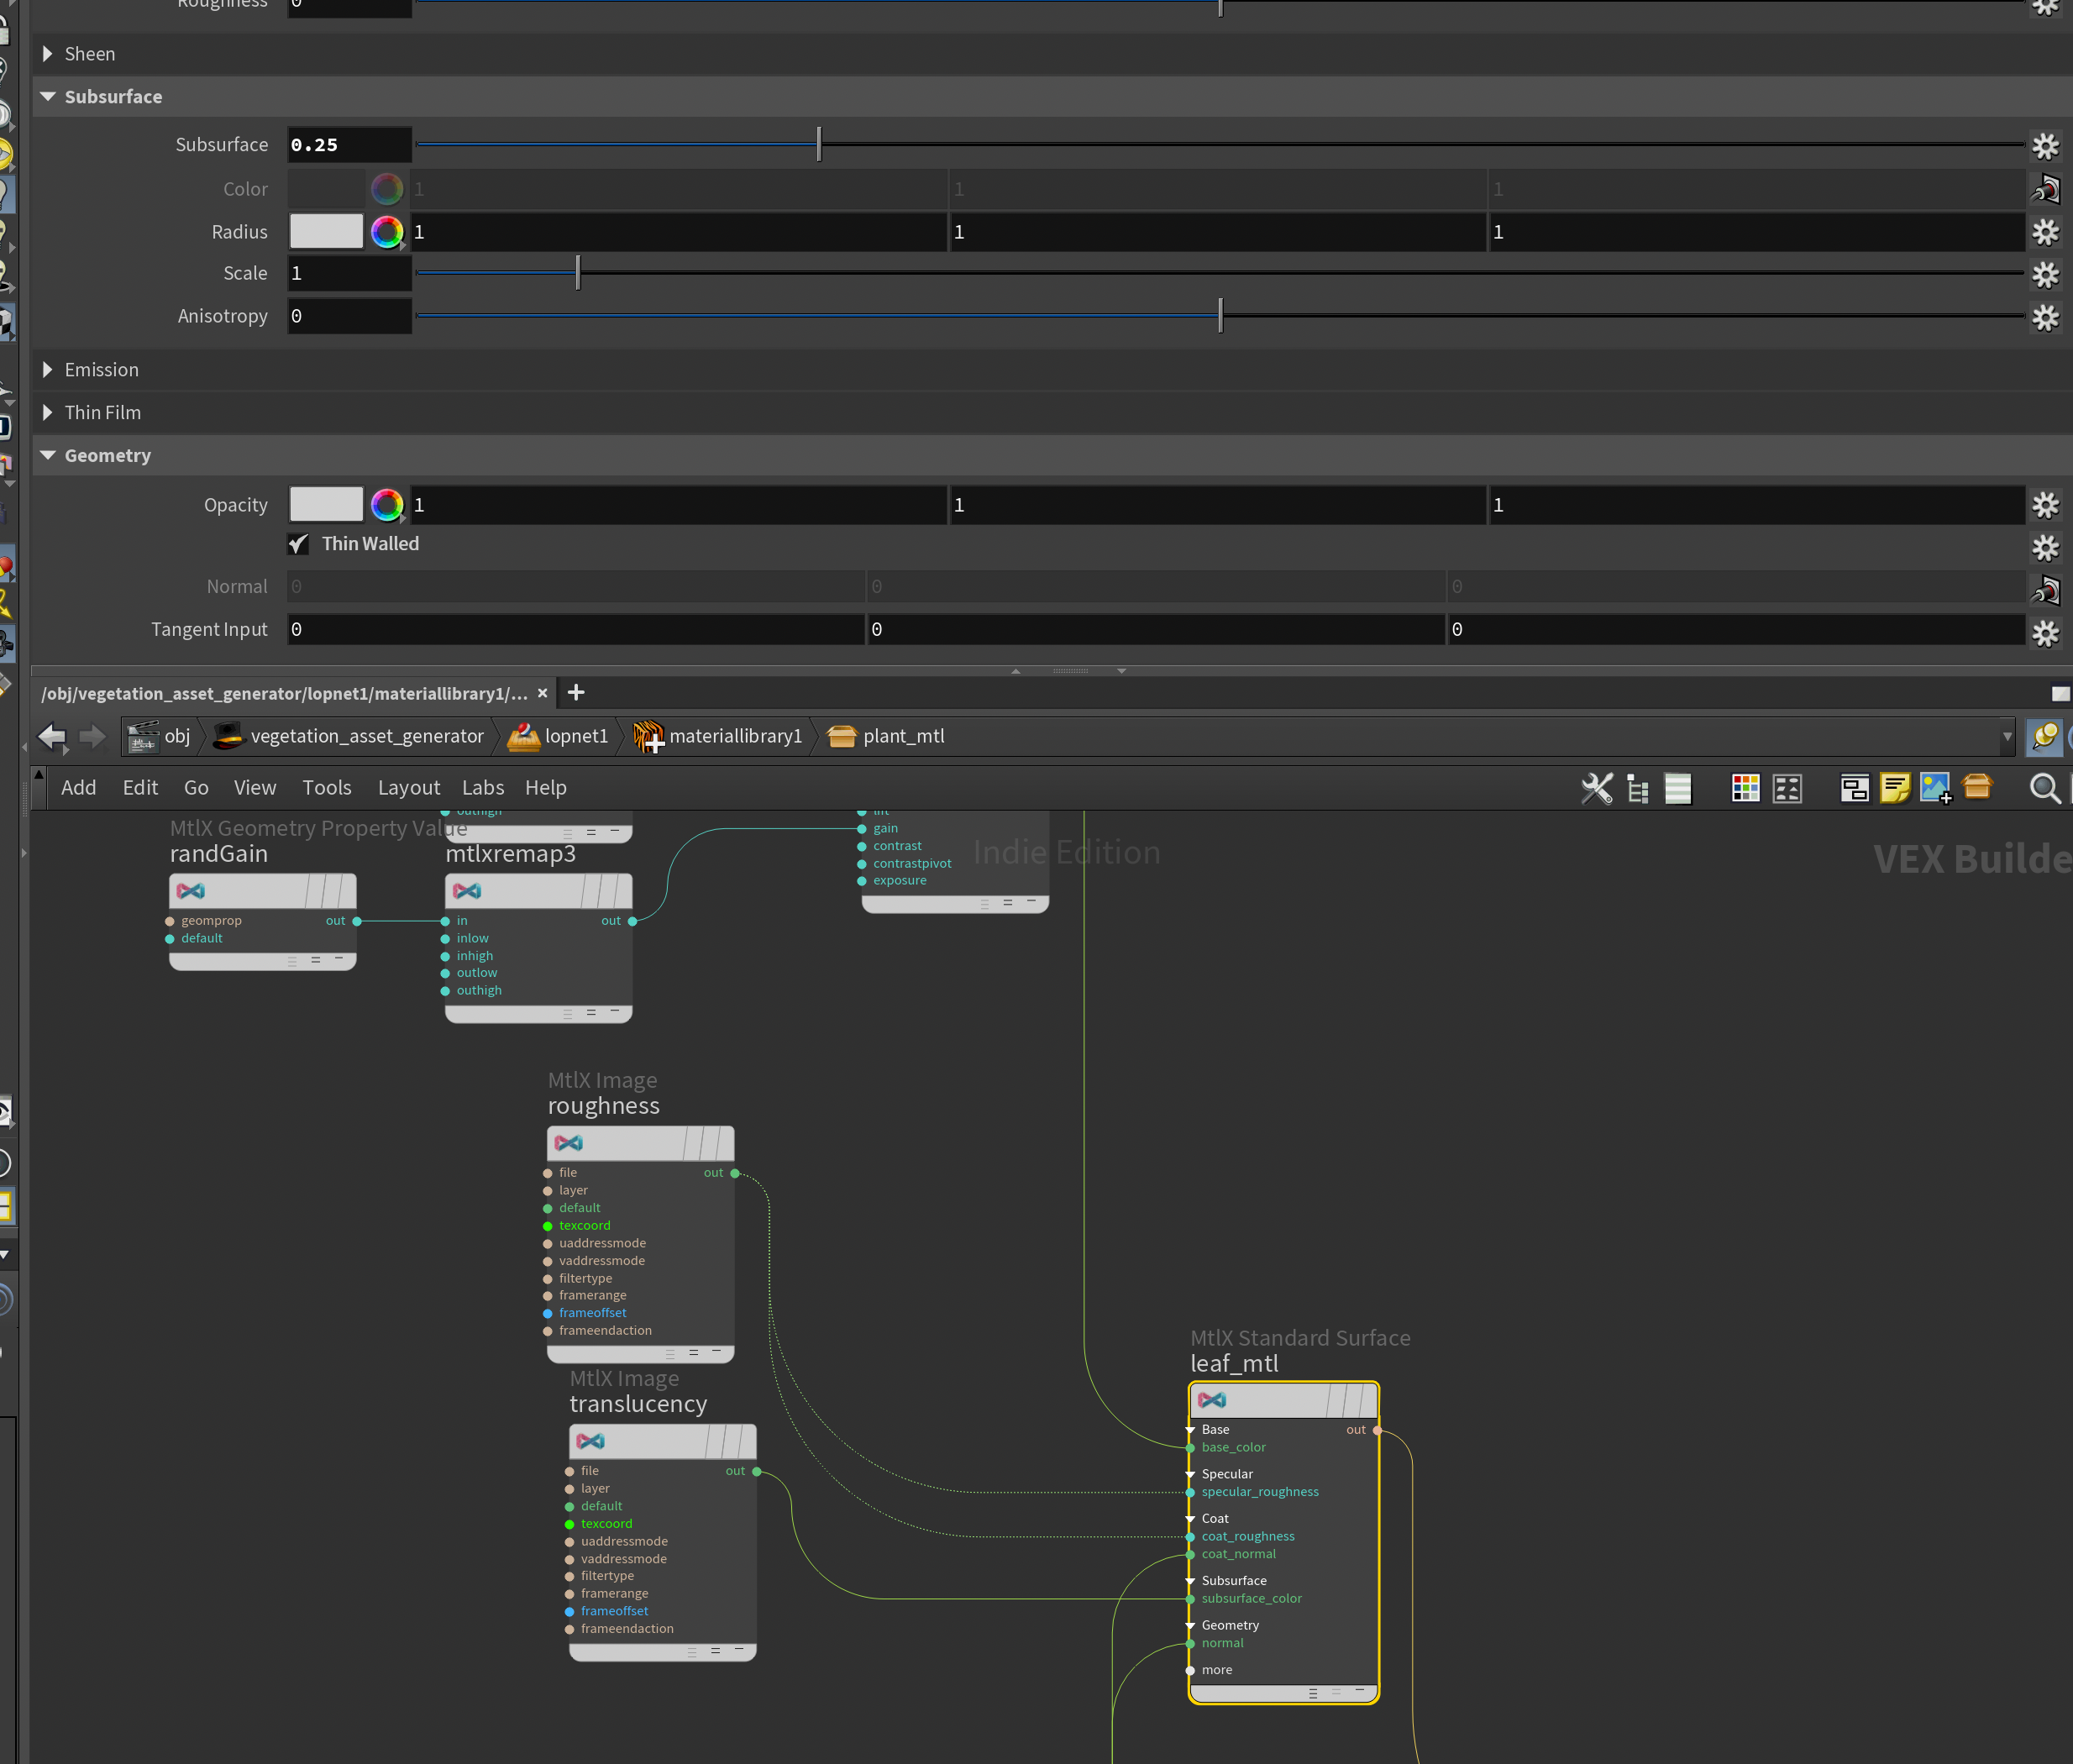Expand the Sheen section
Viewport: 2073px width, 1764px height.
click(47, 54)
